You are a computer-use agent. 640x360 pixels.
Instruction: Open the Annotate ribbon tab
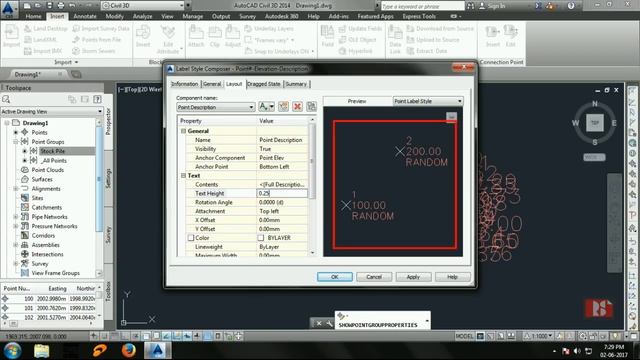[x=84, y=16]
